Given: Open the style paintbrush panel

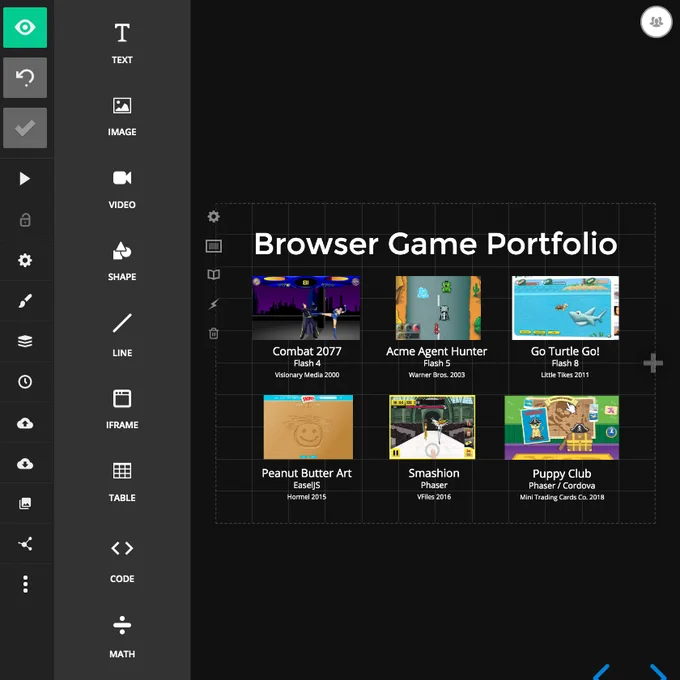Looking at the screenshot, I should pyautogui.click(x=25, y=301).
